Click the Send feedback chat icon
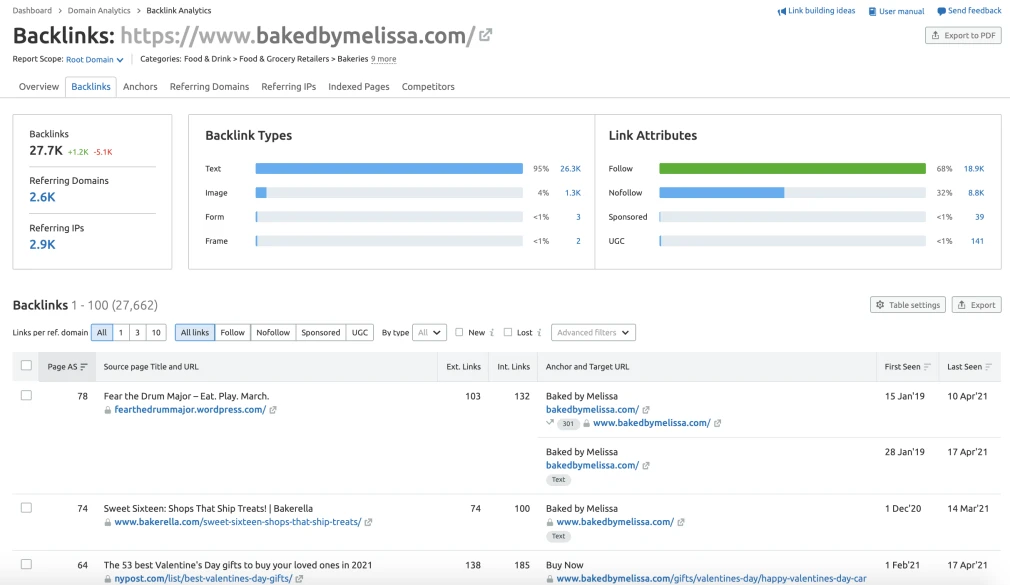Screen dimensions: 1010x585 click(x=941, y=11)
